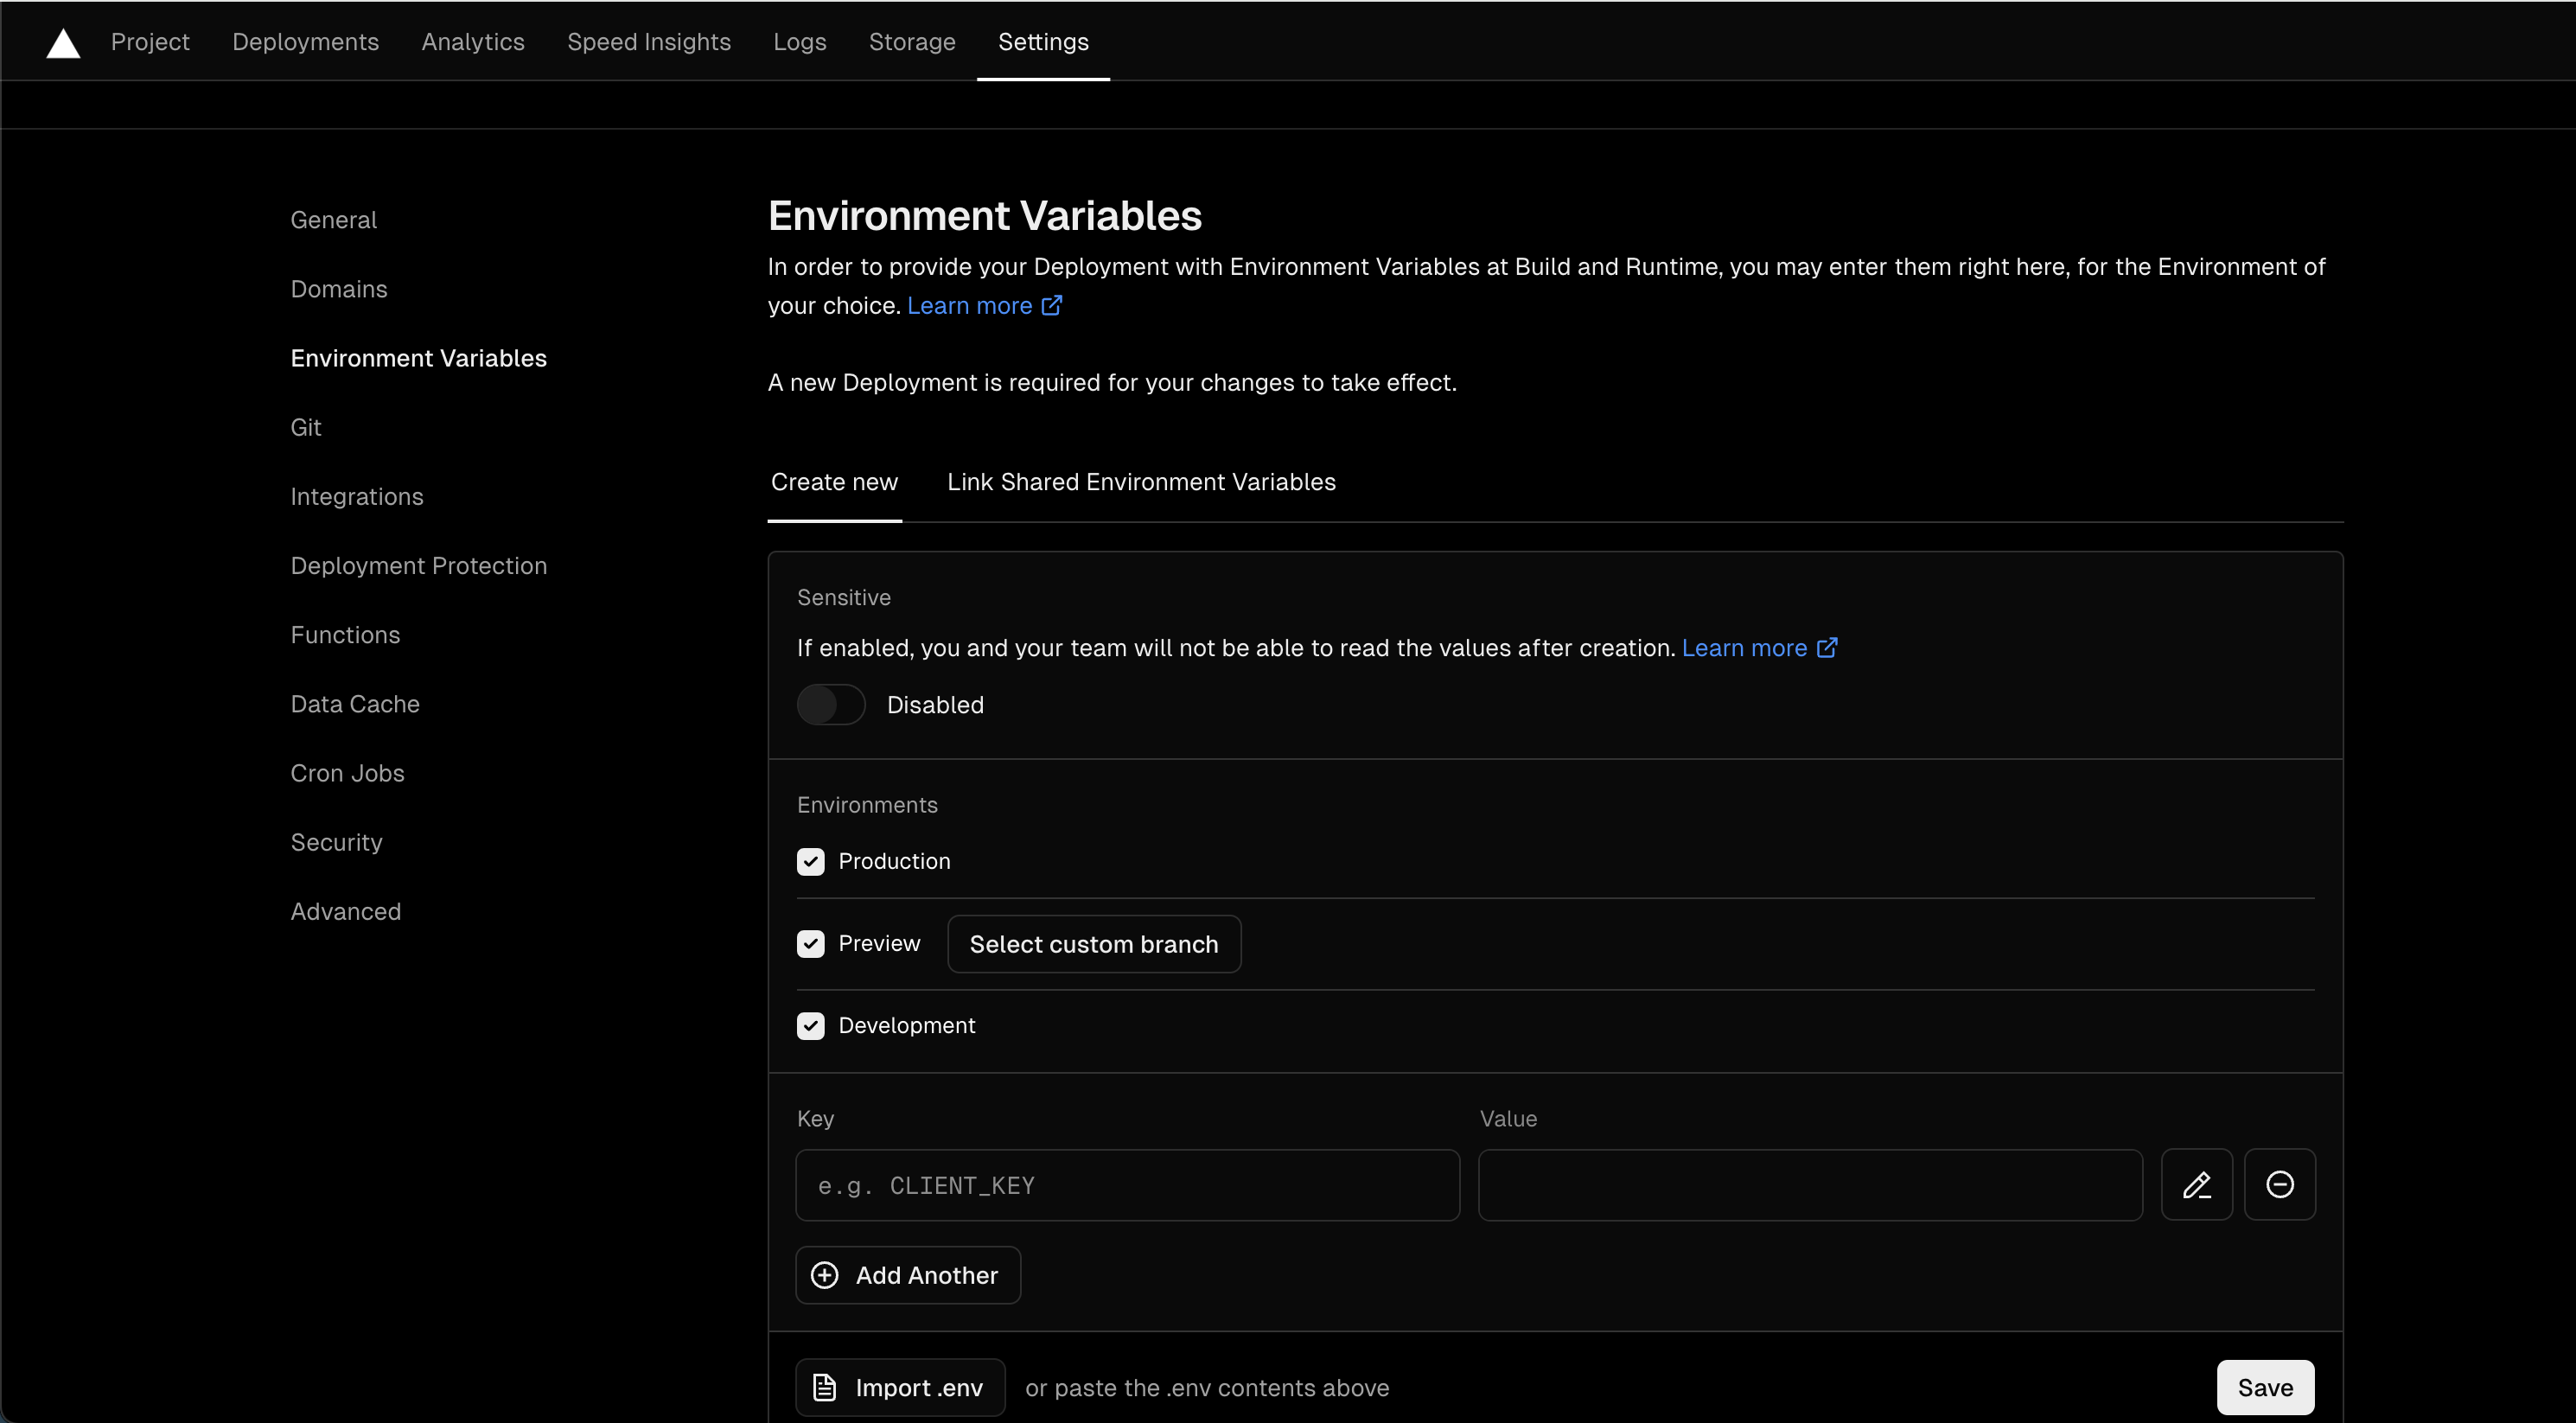Screen dimensions: 2576x1423
Task: Click the Import .env button
Action: pos(899,1387)
